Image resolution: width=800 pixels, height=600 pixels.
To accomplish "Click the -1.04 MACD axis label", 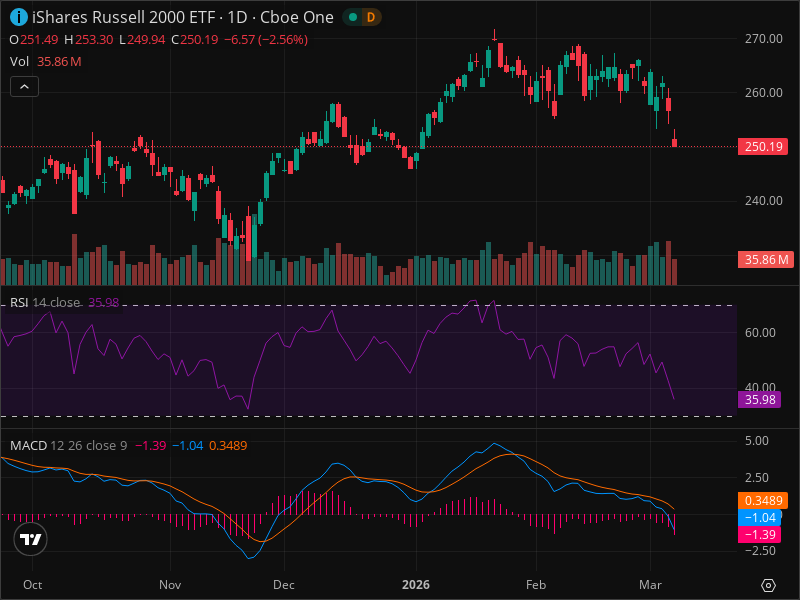I will tap(759, 518).
